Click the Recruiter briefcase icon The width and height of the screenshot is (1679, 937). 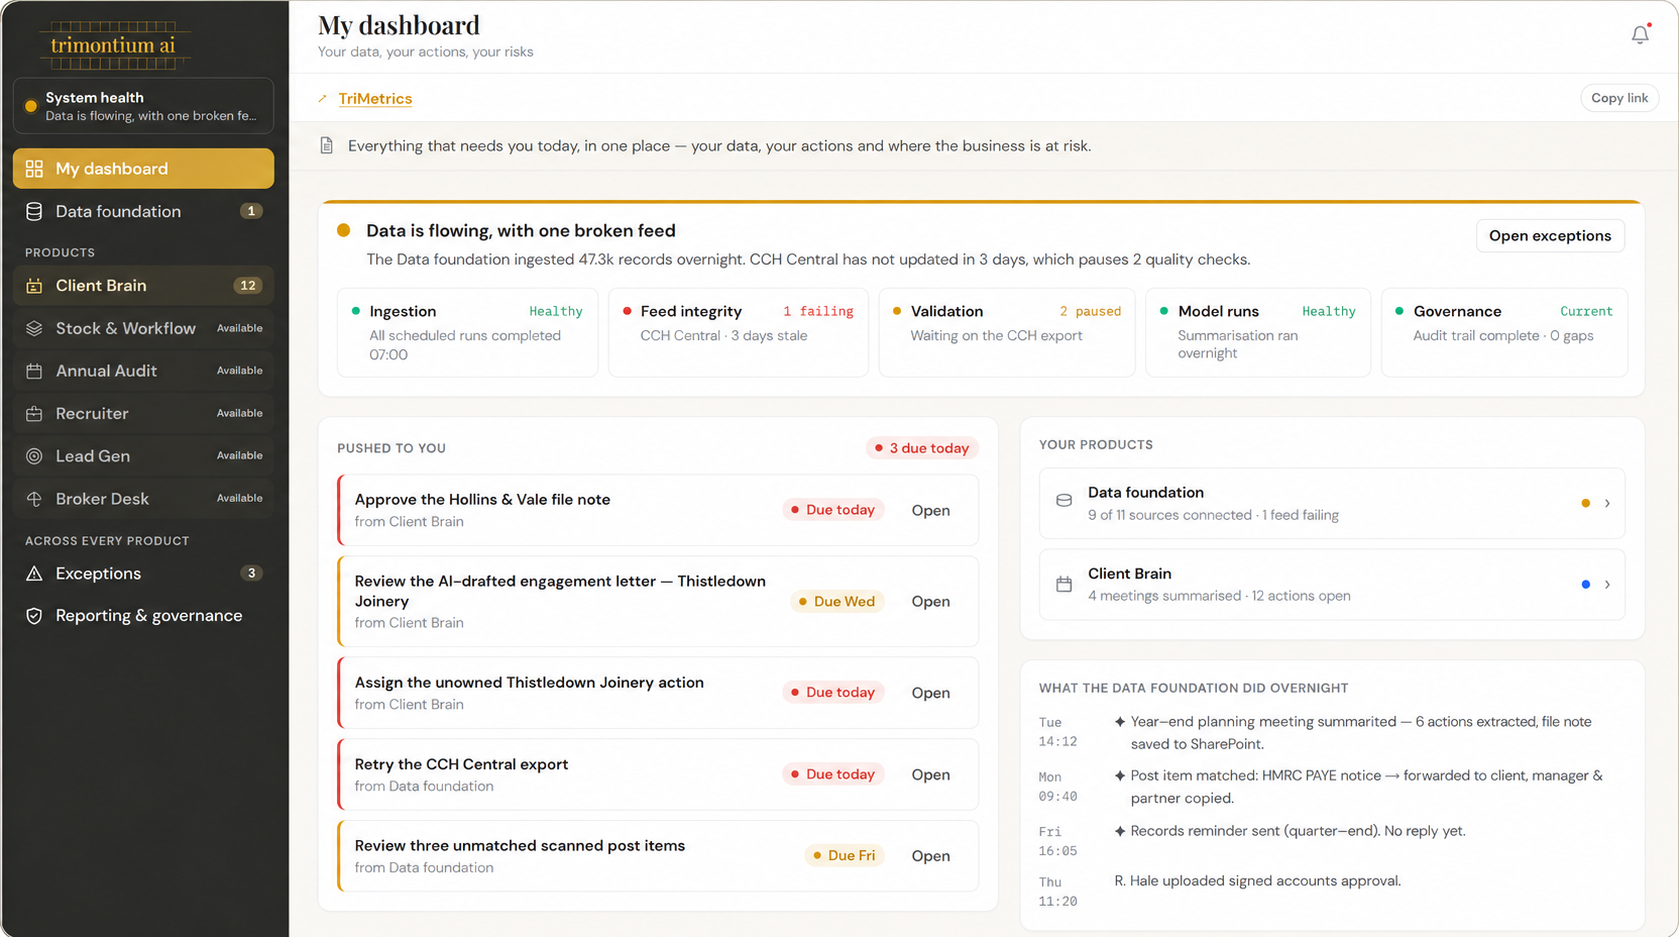click(x=34, y=413)
